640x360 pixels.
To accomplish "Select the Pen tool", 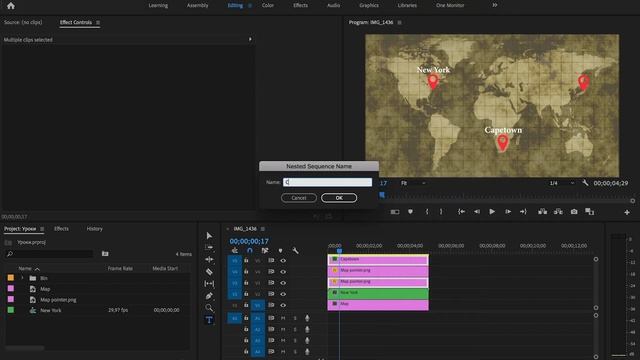I will click(209, 296).
